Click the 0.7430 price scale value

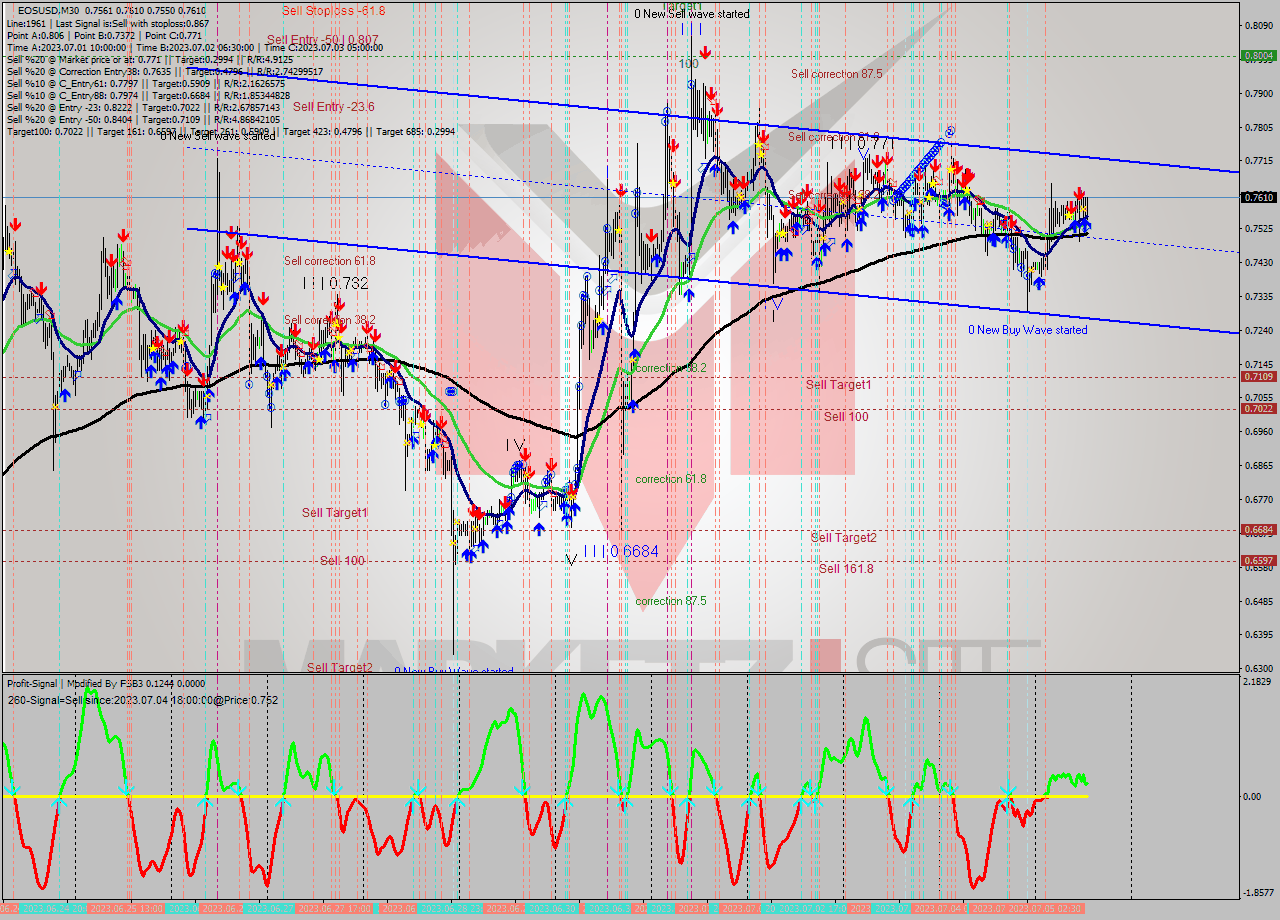click(x=1257, y=262)
